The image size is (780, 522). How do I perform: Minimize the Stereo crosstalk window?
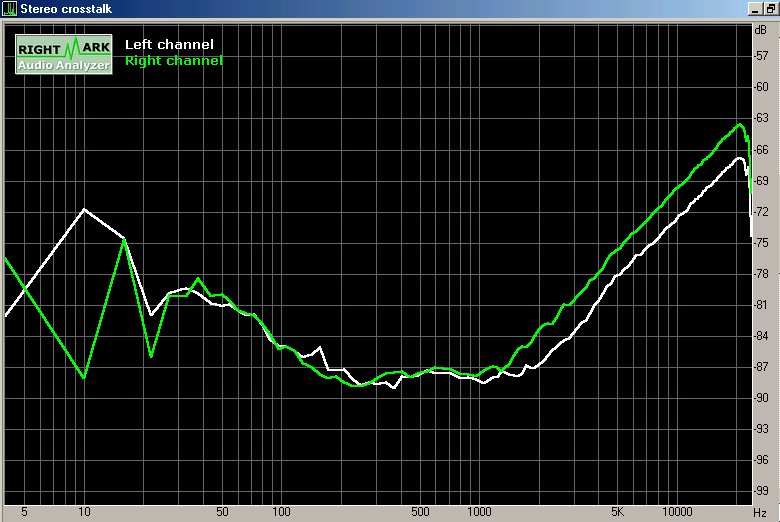click(756, 9)
